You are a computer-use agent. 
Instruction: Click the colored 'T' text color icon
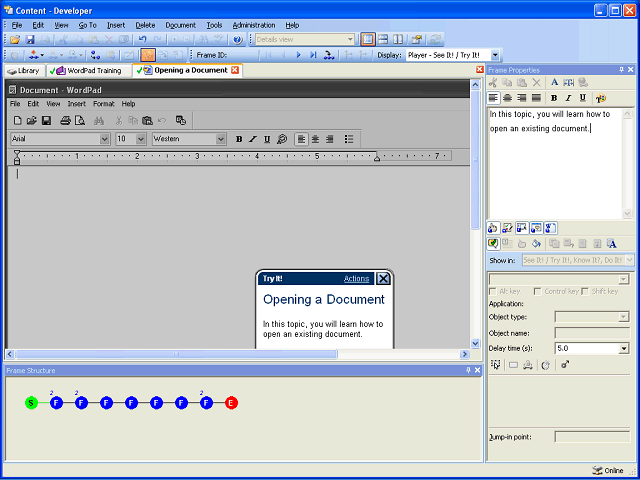[x=601, y=98]
